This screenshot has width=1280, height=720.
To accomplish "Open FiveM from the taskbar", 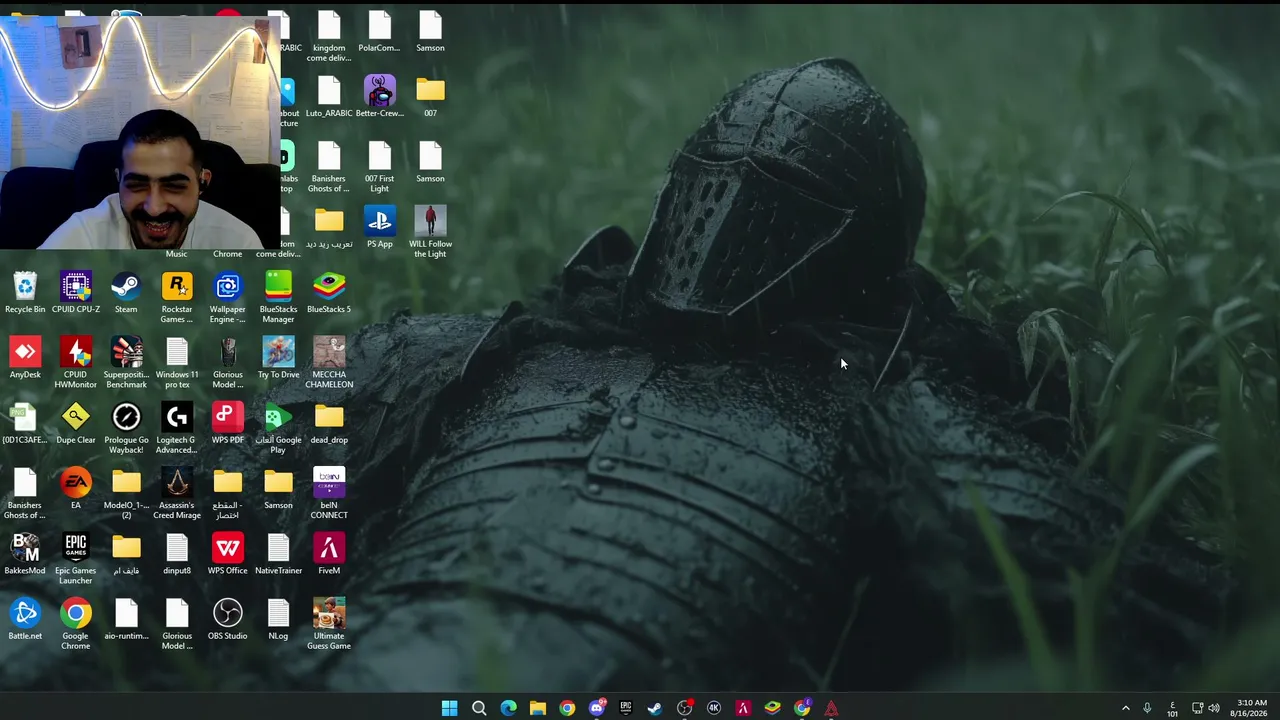I will tap(743, 708).
